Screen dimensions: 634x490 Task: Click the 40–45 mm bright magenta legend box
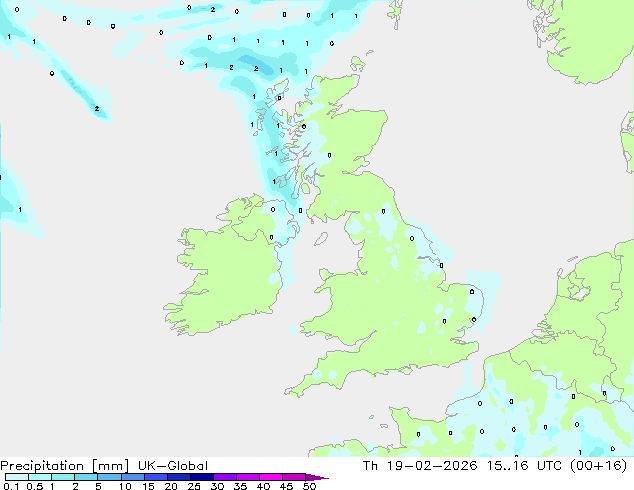click(271, 477)
